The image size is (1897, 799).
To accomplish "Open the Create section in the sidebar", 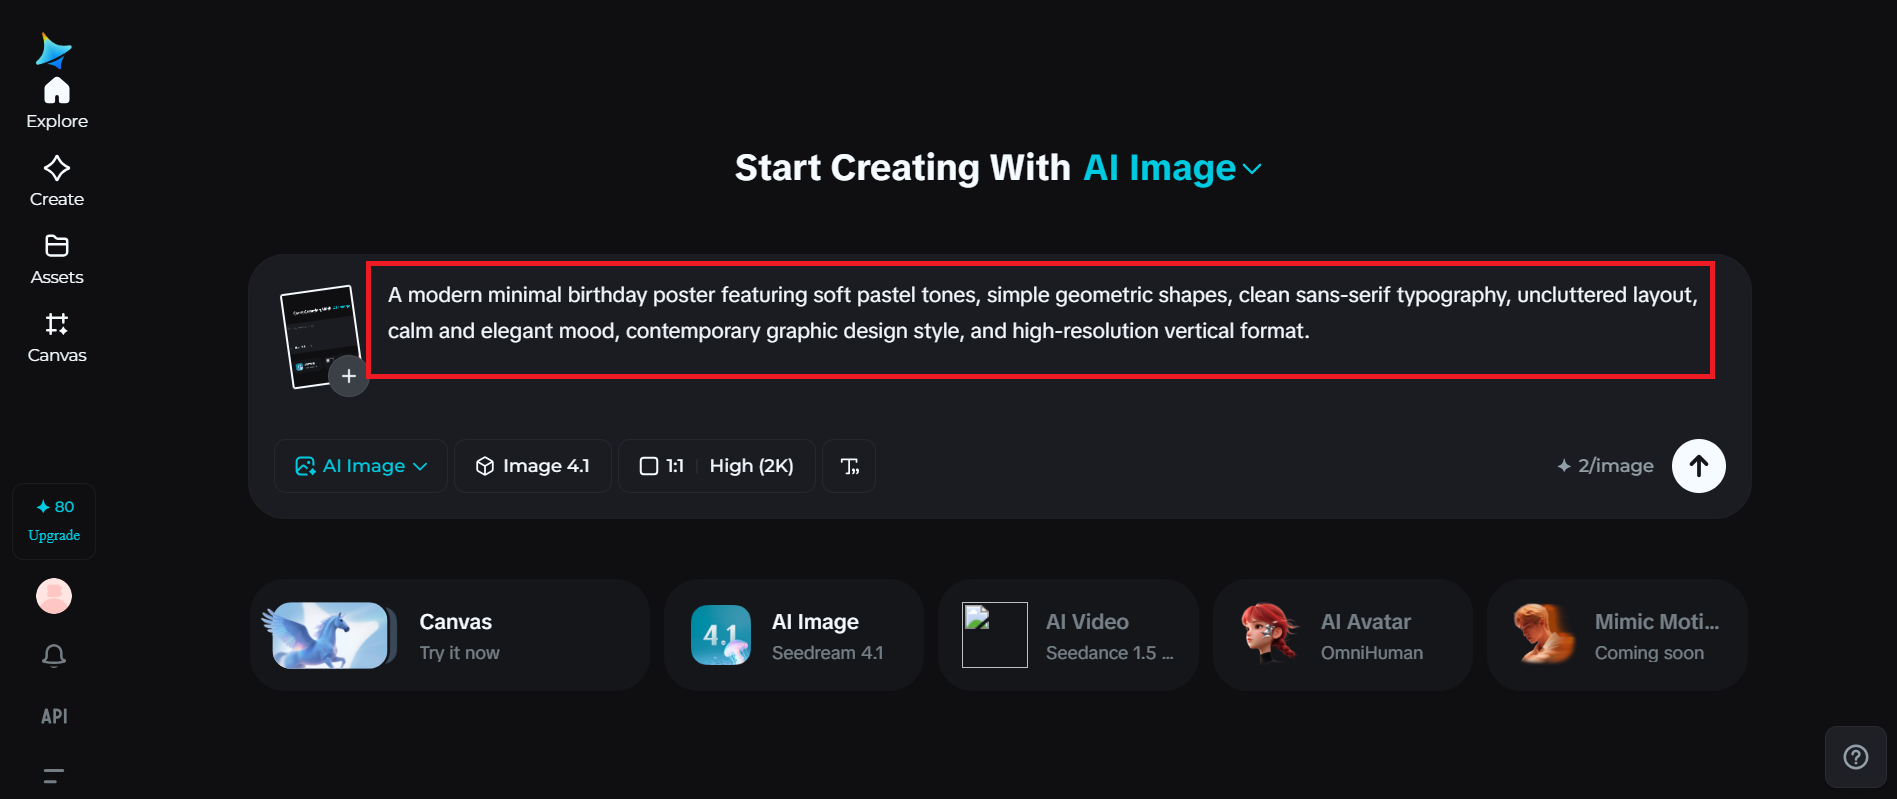I will tap(57, 181).
